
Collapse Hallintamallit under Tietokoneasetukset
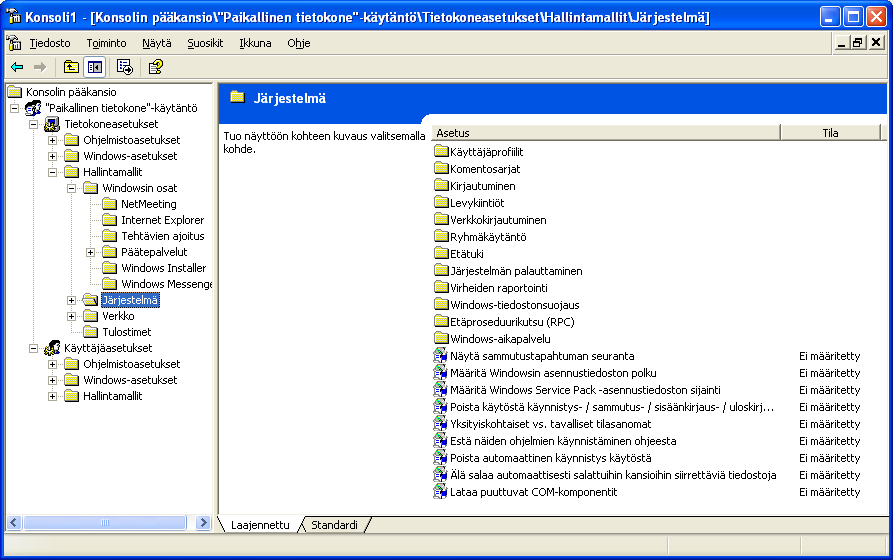pyautogui.click(x=52, y=172)
